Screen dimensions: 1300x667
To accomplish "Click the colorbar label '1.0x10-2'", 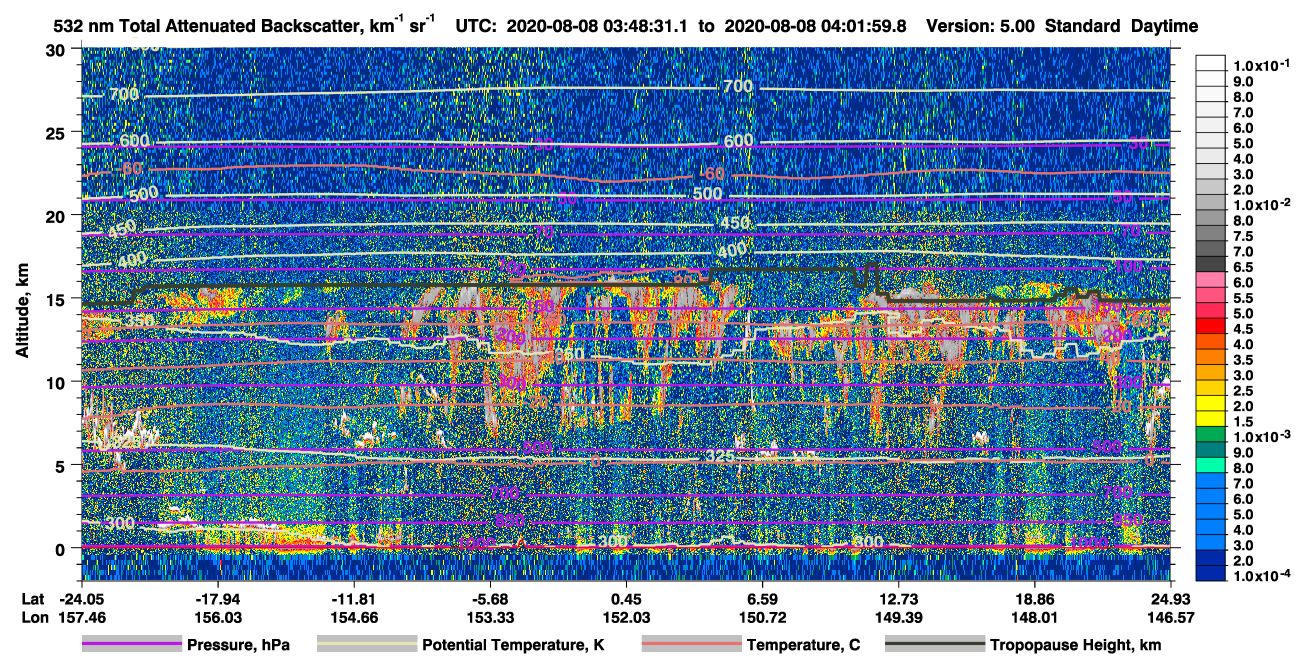I will (1260, 205).
